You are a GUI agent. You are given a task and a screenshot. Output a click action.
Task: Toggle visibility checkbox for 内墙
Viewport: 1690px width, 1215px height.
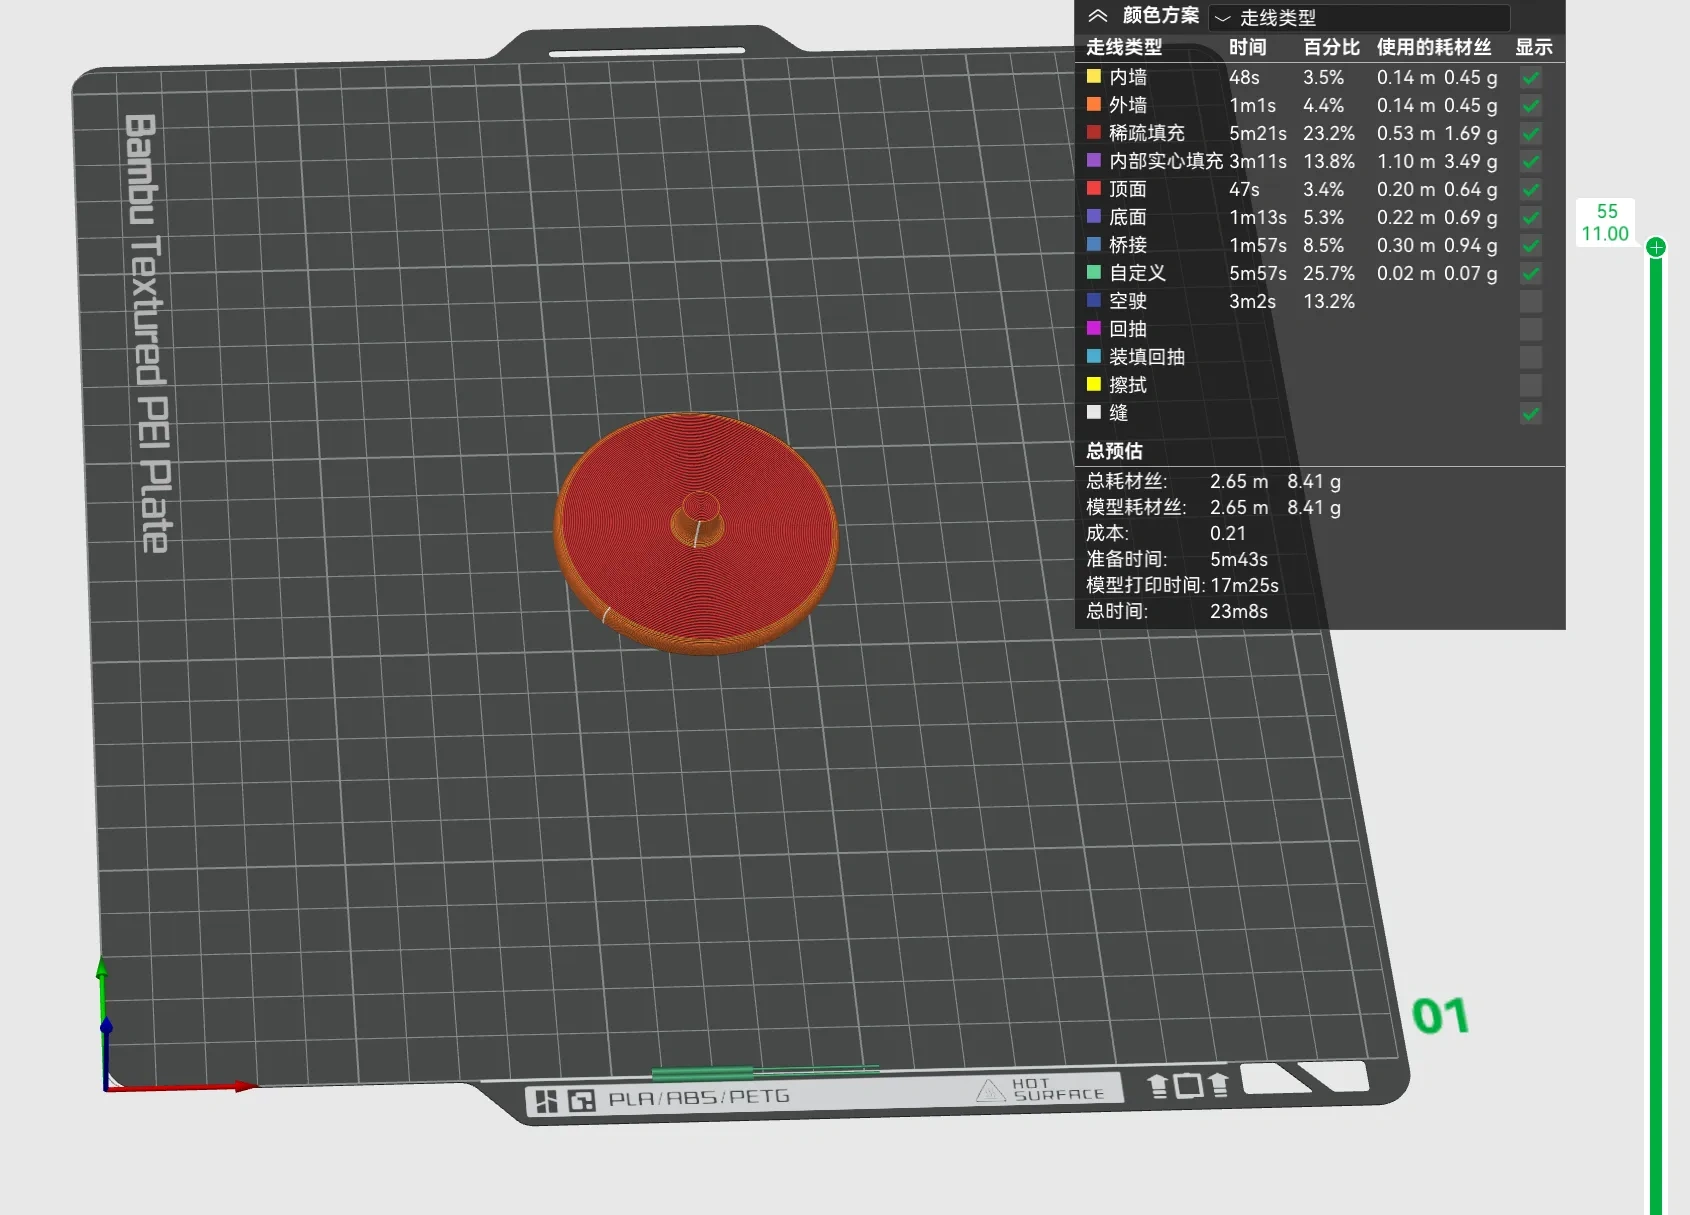tap(1531, 77)
